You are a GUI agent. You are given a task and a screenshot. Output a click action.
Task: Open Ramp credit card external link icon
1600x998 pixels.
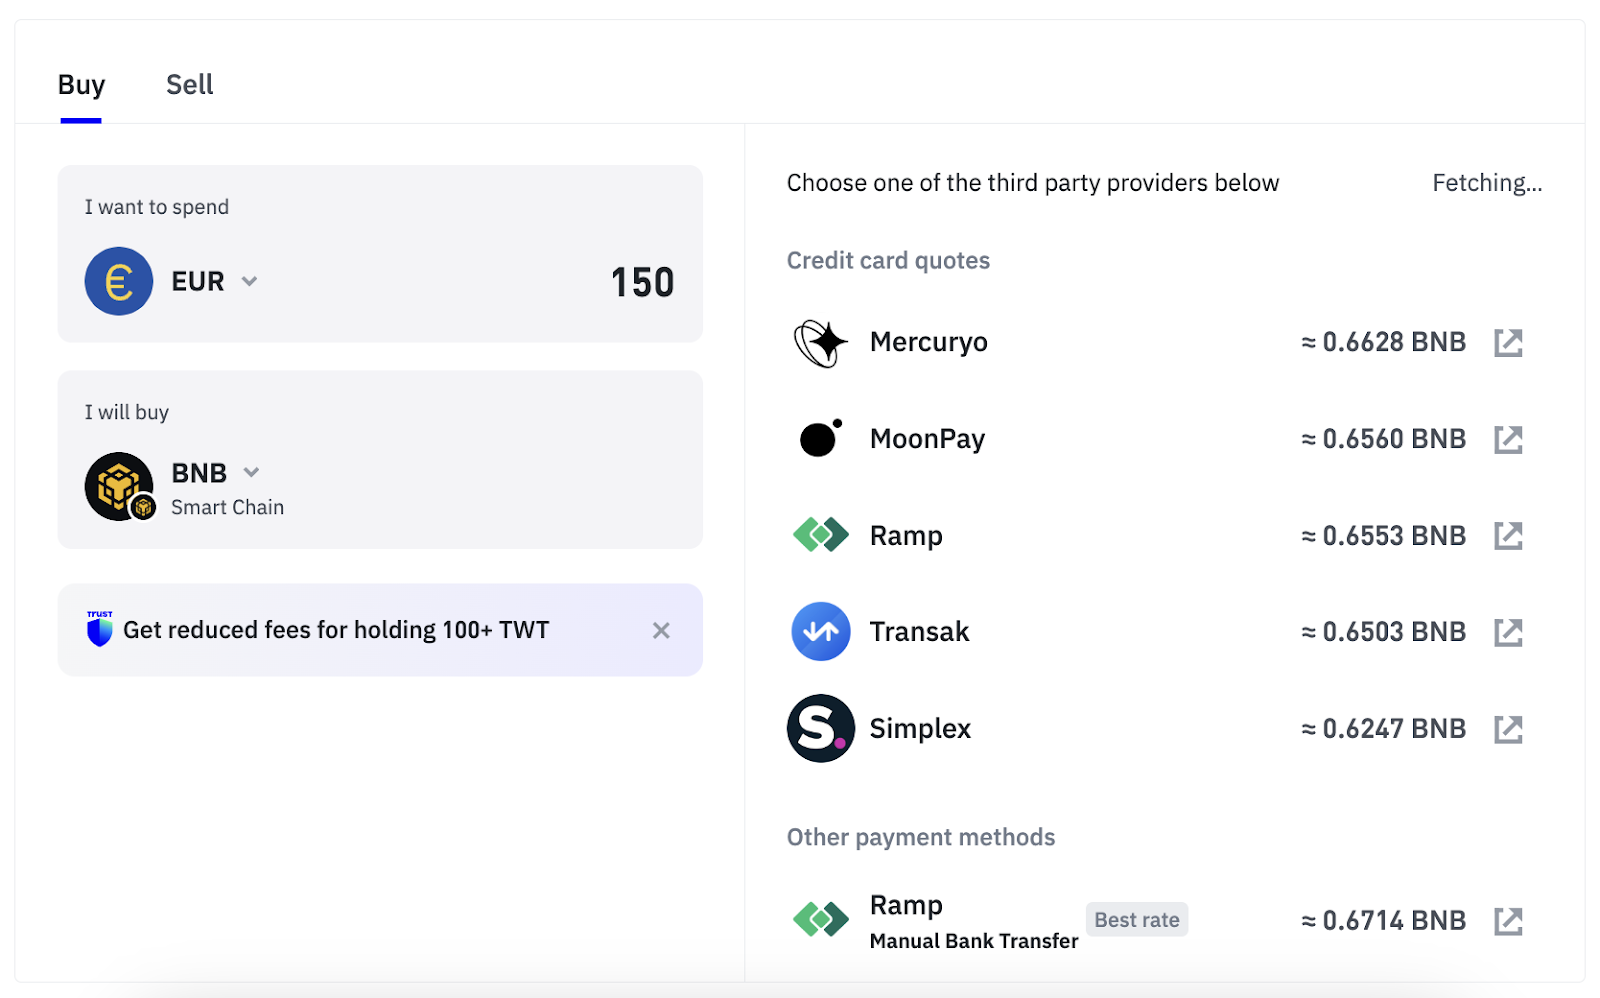pyautogui.click(x=1508, y=536)
